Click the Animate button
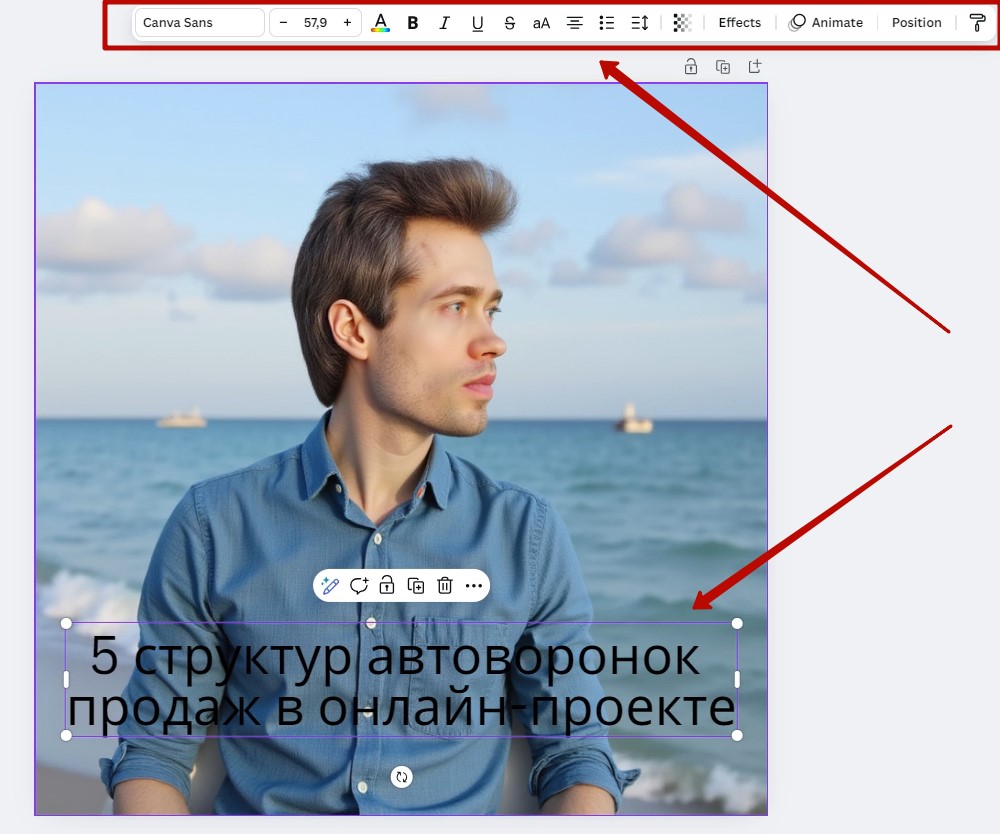 [x=826, y=23]
